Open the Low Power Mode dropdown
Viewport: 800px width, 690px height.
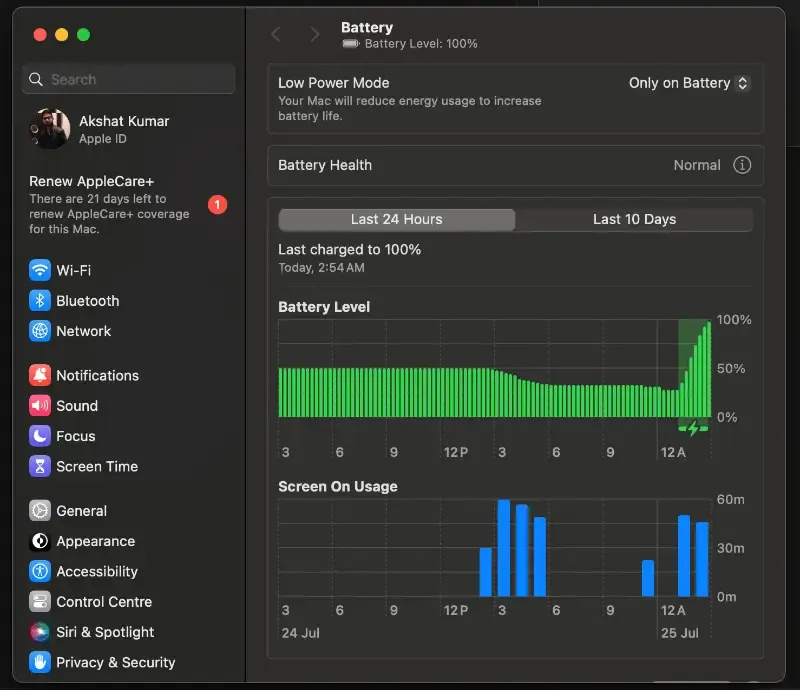pos(689,83)
